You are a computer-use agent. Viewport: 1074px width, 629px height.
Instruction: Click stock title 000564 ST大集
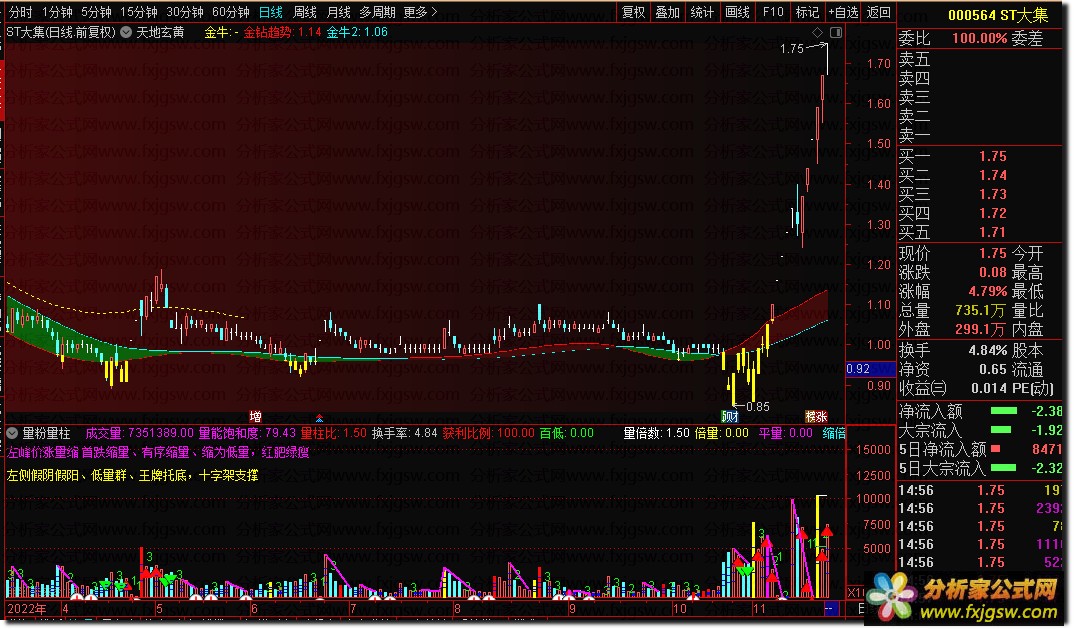click(x=997, y=15)
